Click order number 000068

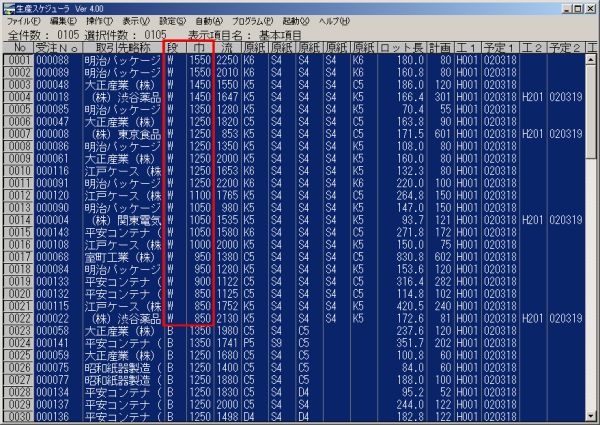click(53, 257)
